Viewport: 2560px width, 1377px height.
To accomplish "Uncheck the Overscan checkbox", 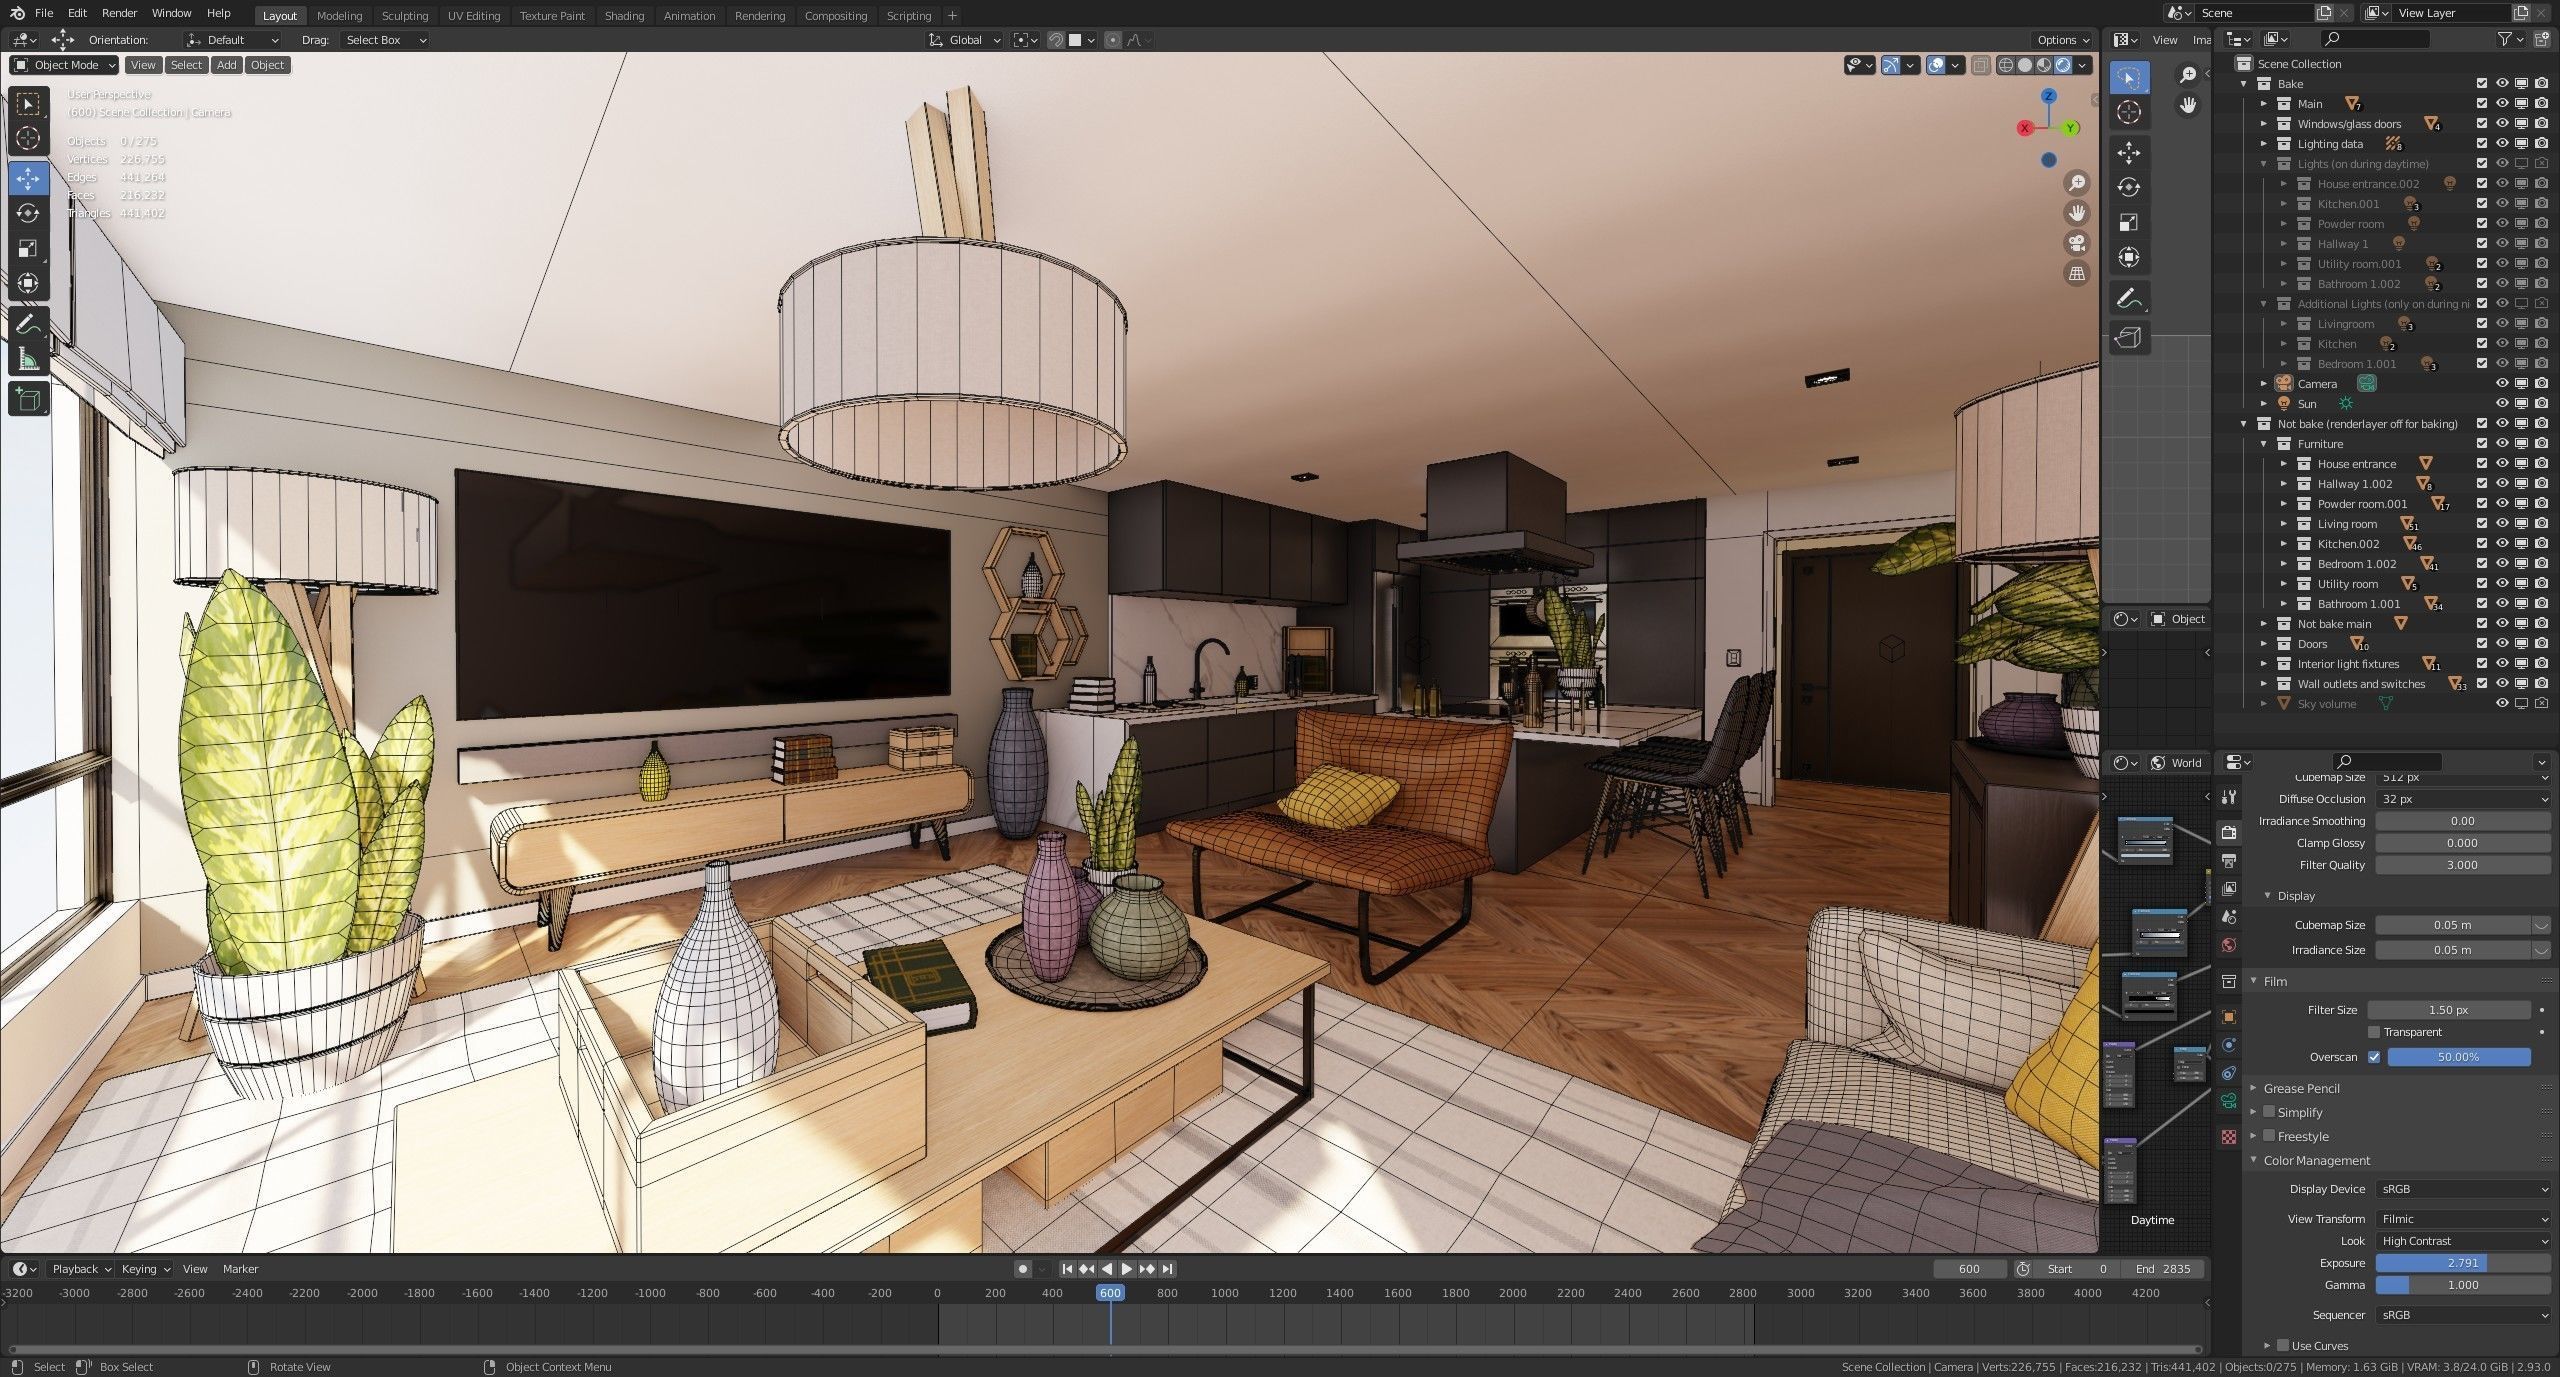I will coord(2374,1057).
